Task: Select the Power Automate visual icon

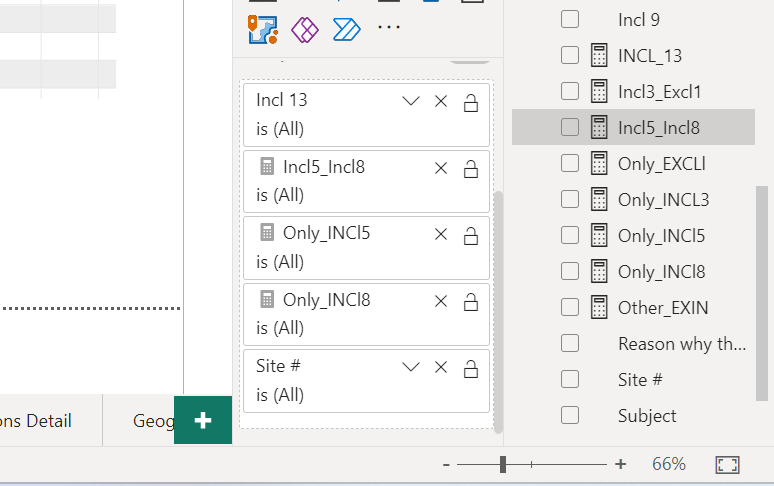Action: (x=347, y=30)
